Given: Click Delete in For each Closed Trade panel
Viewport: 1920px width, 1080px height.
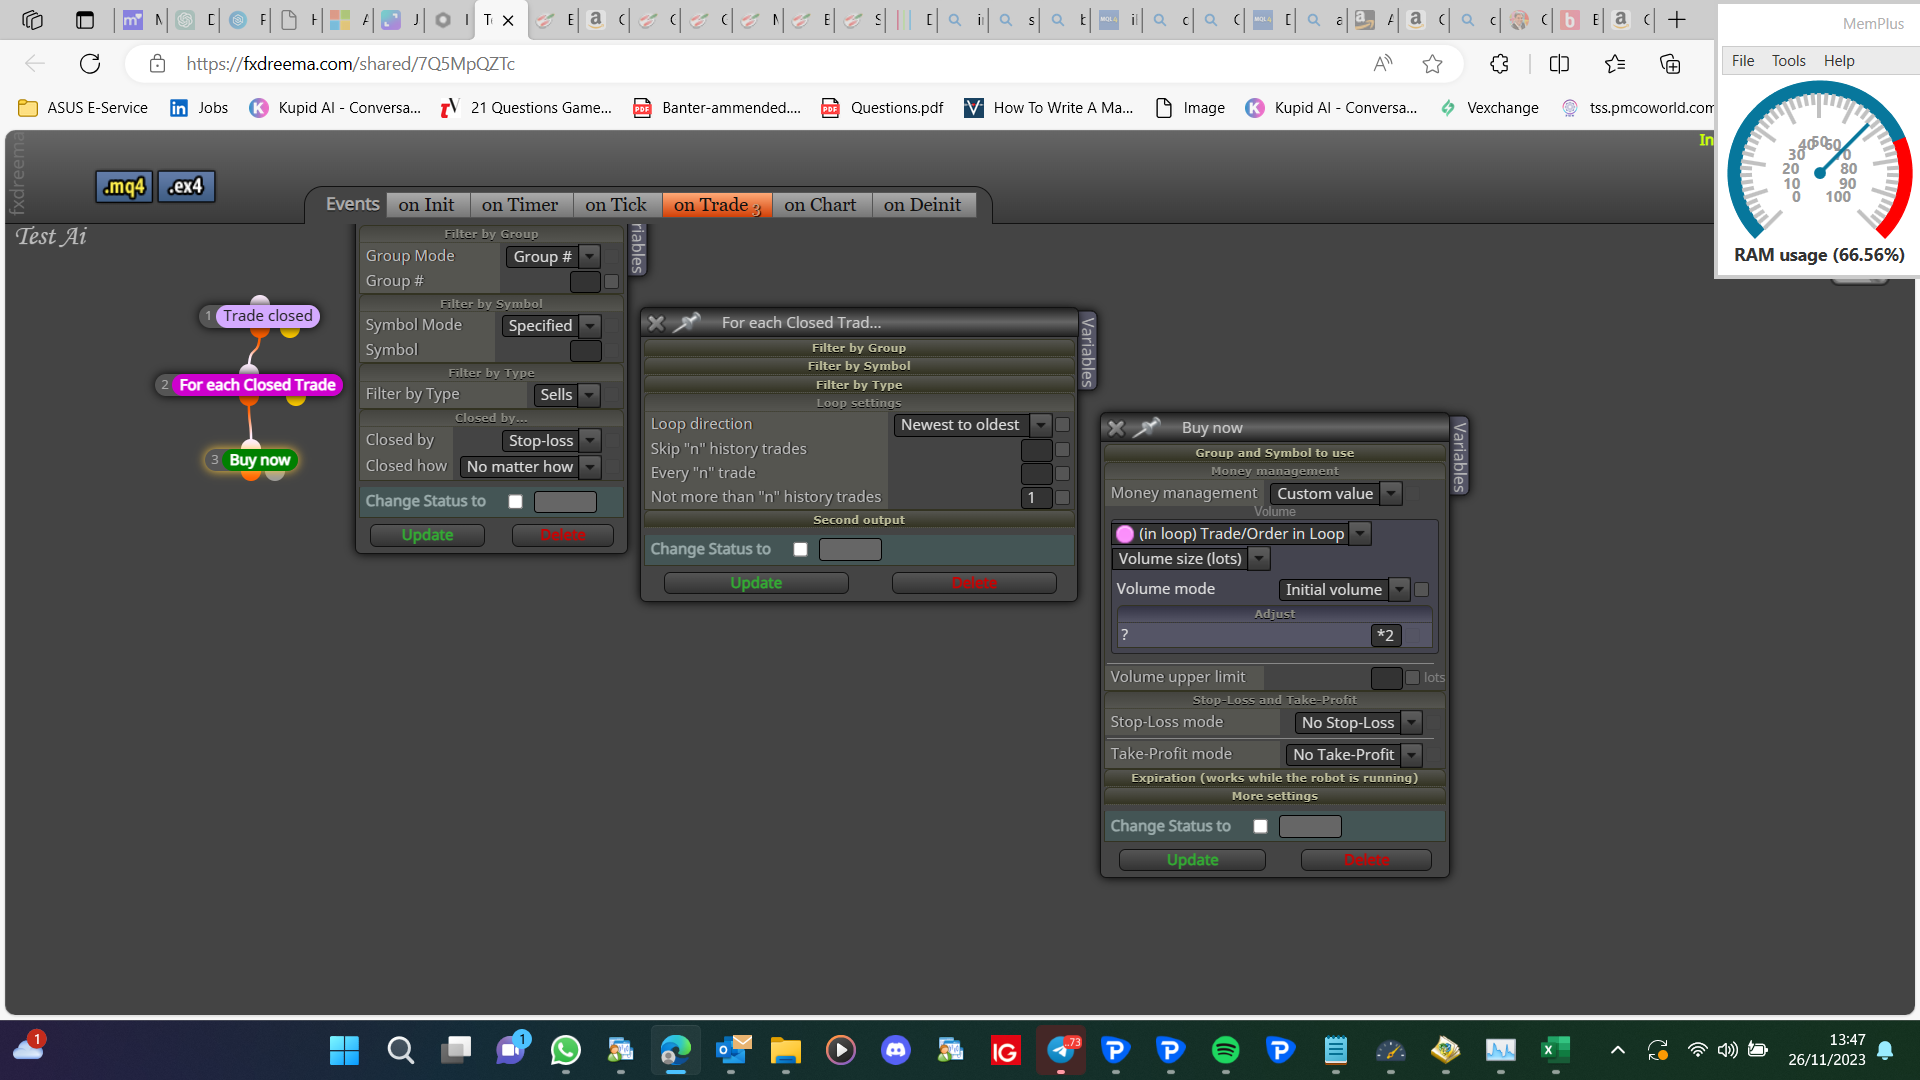Looking at the screenshot, I should pyautogui.click(x=974, y=583).
